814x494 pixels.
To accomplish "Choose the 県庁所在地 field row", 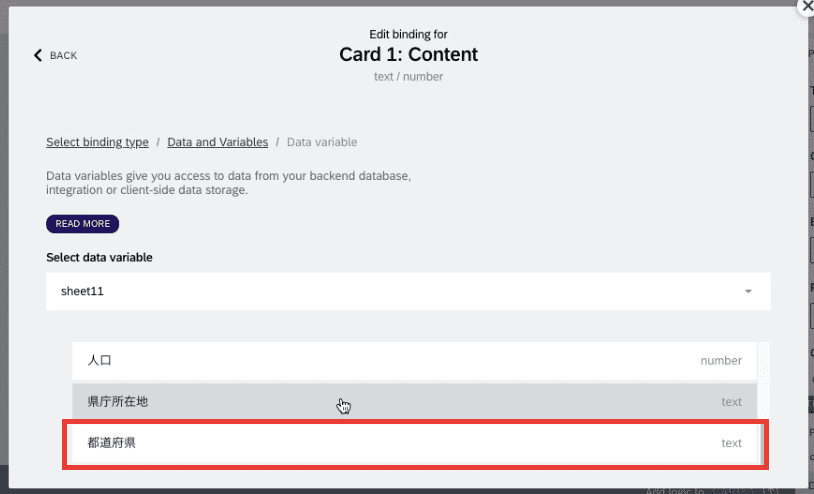I will tap(414, 402).
